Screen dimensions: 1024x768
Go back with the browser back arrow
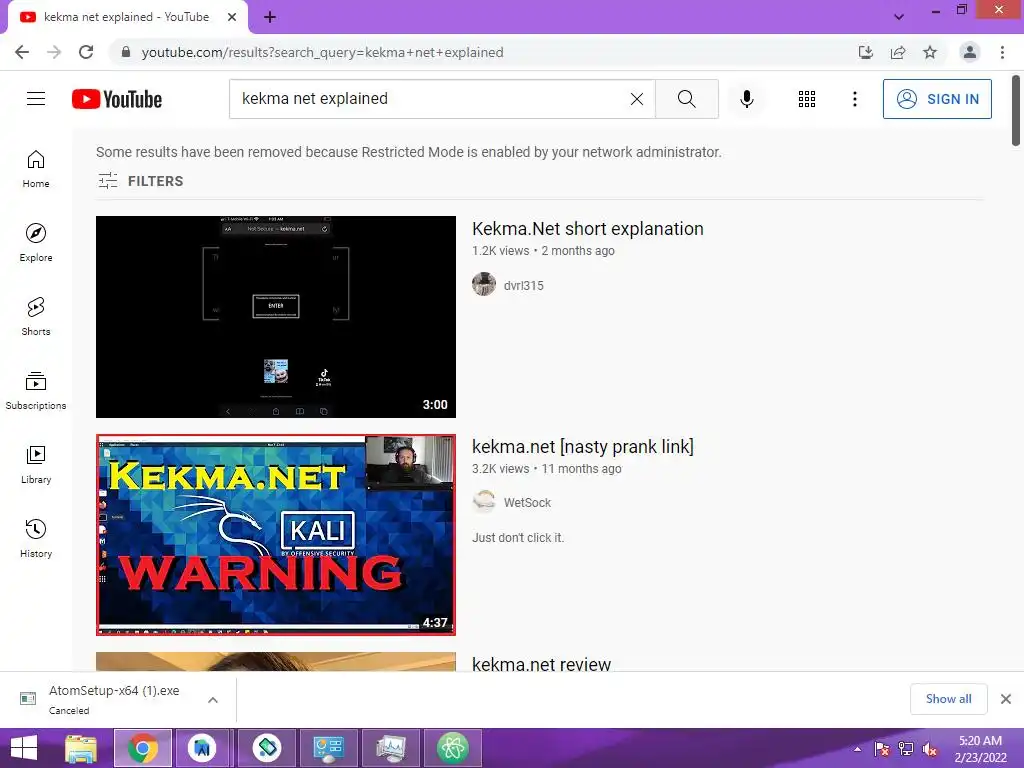[22, 52]
